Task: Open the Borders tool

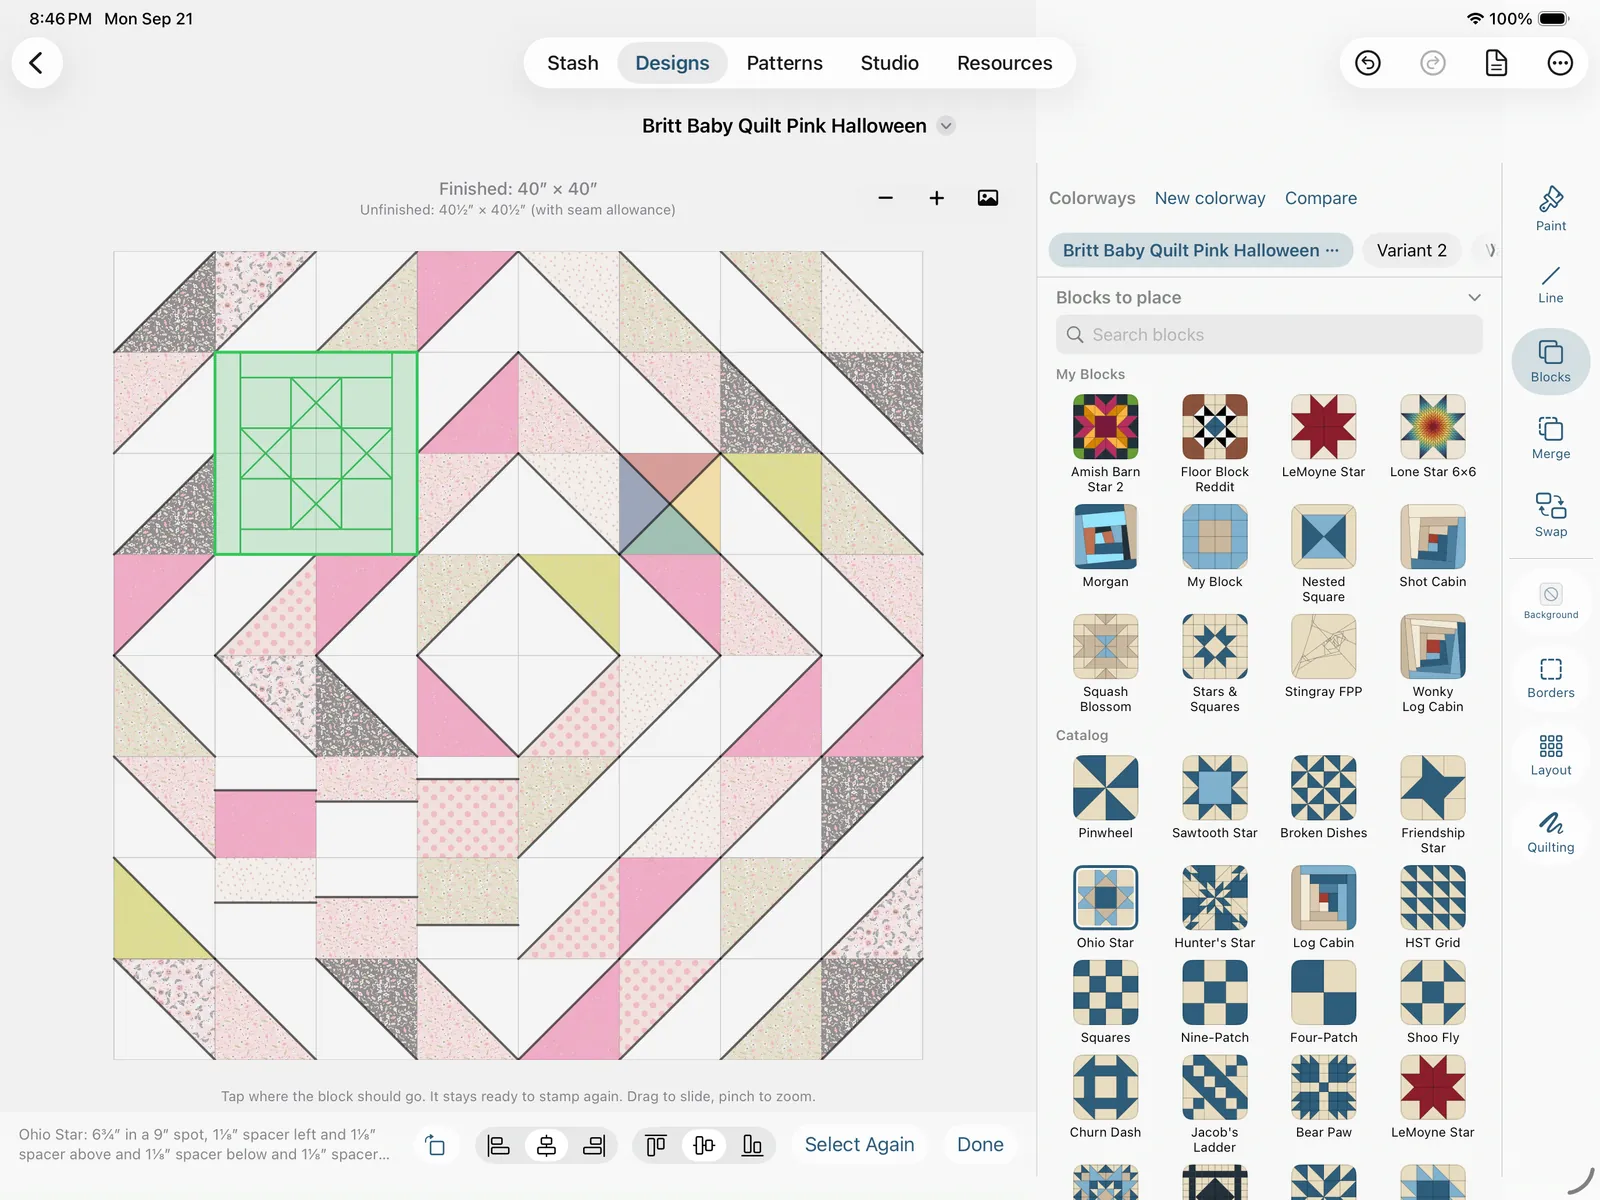Action: (1550, 677)
